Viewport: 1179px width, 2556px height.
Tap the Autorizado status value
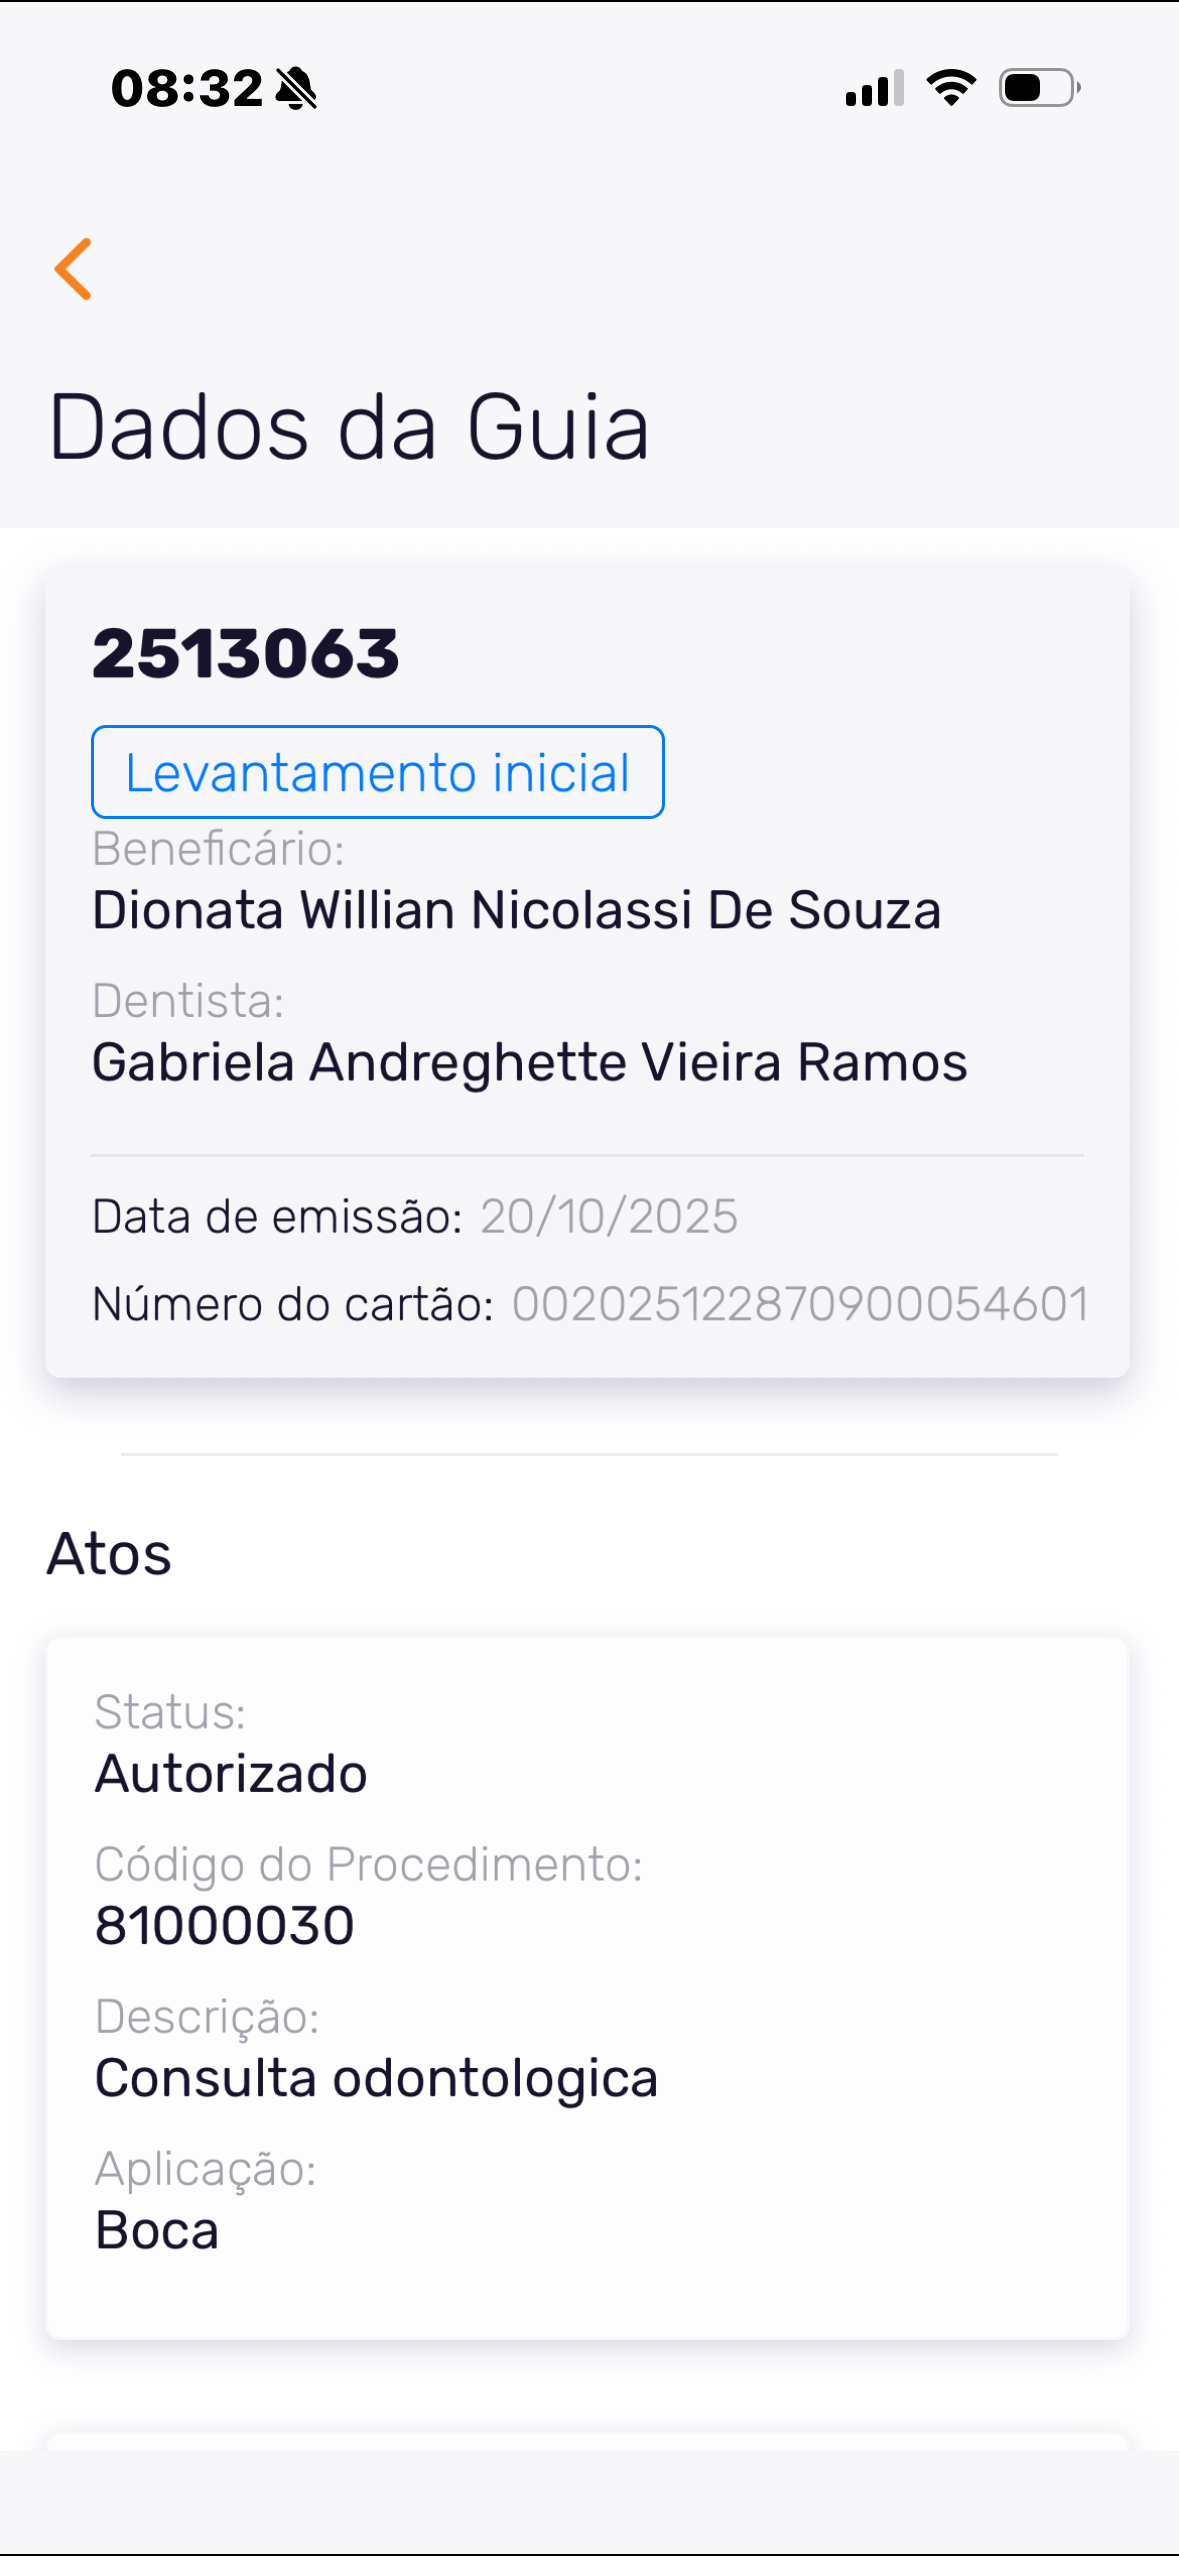tap(231, 1774)
